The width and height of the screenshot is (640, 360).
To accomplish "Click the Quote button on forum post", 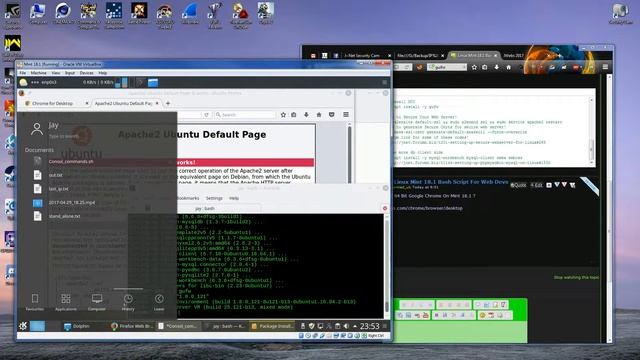I will (x=518, y=185).
